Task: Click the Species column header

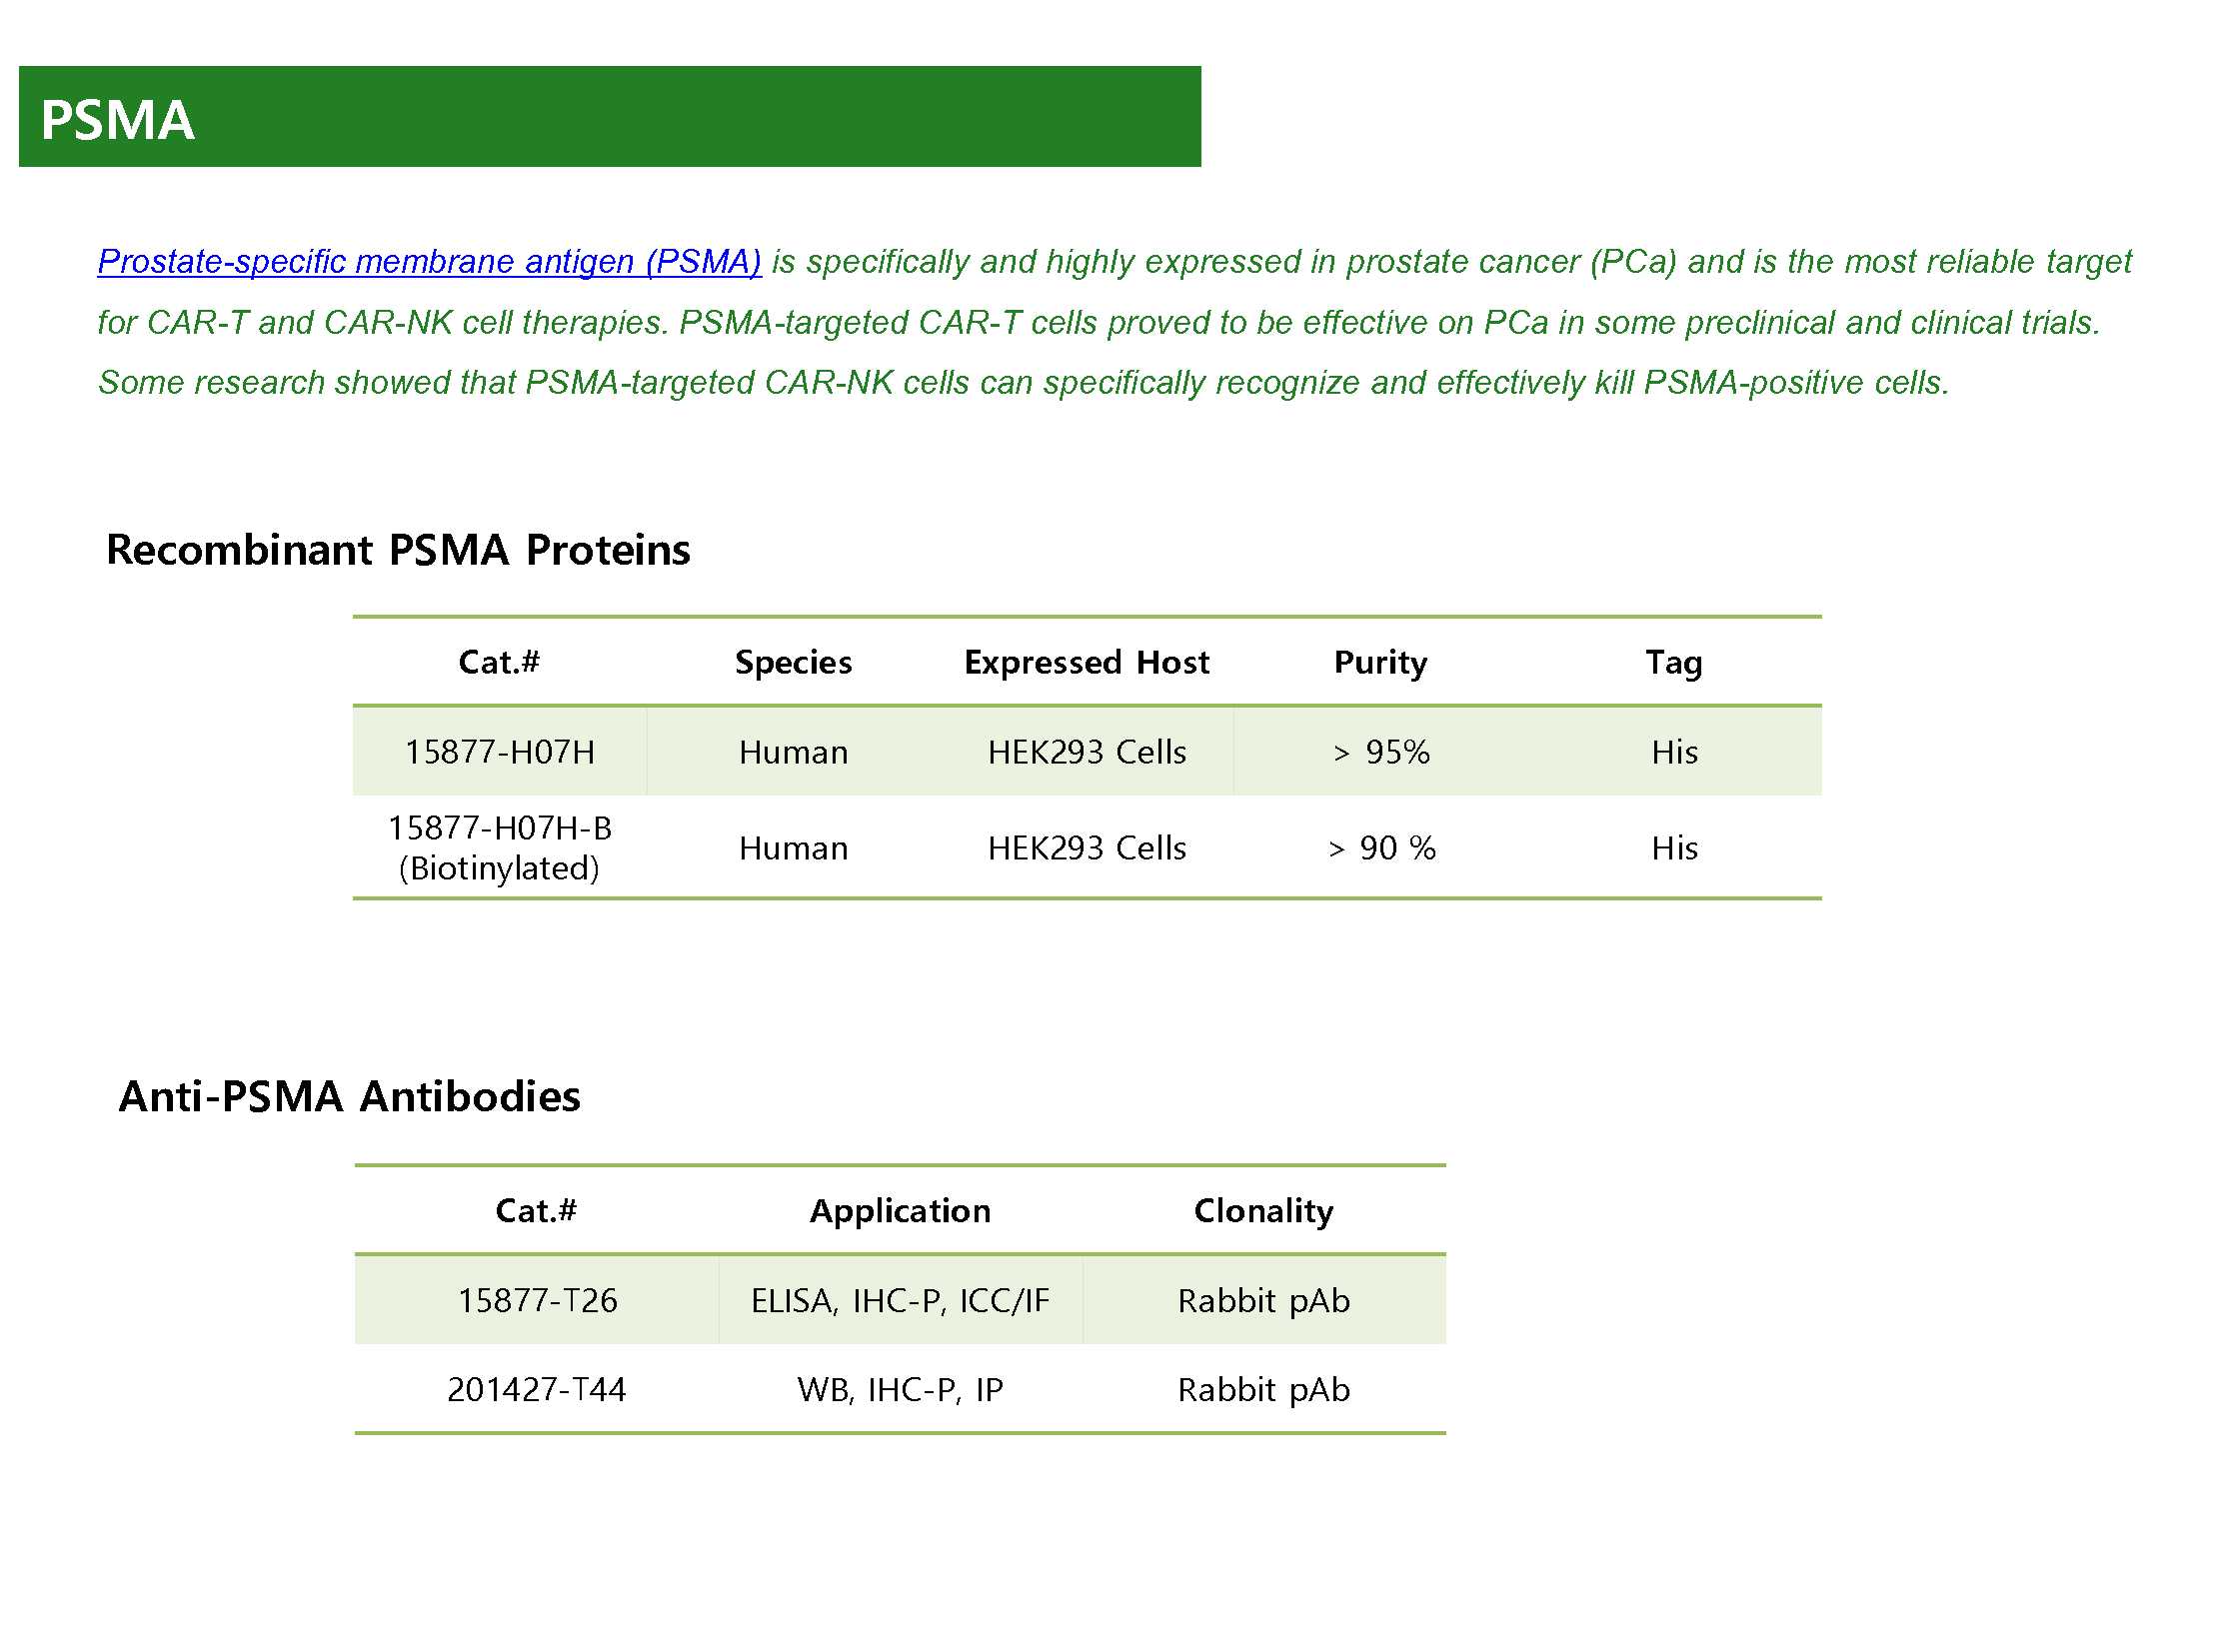Action: click(793, 662)
